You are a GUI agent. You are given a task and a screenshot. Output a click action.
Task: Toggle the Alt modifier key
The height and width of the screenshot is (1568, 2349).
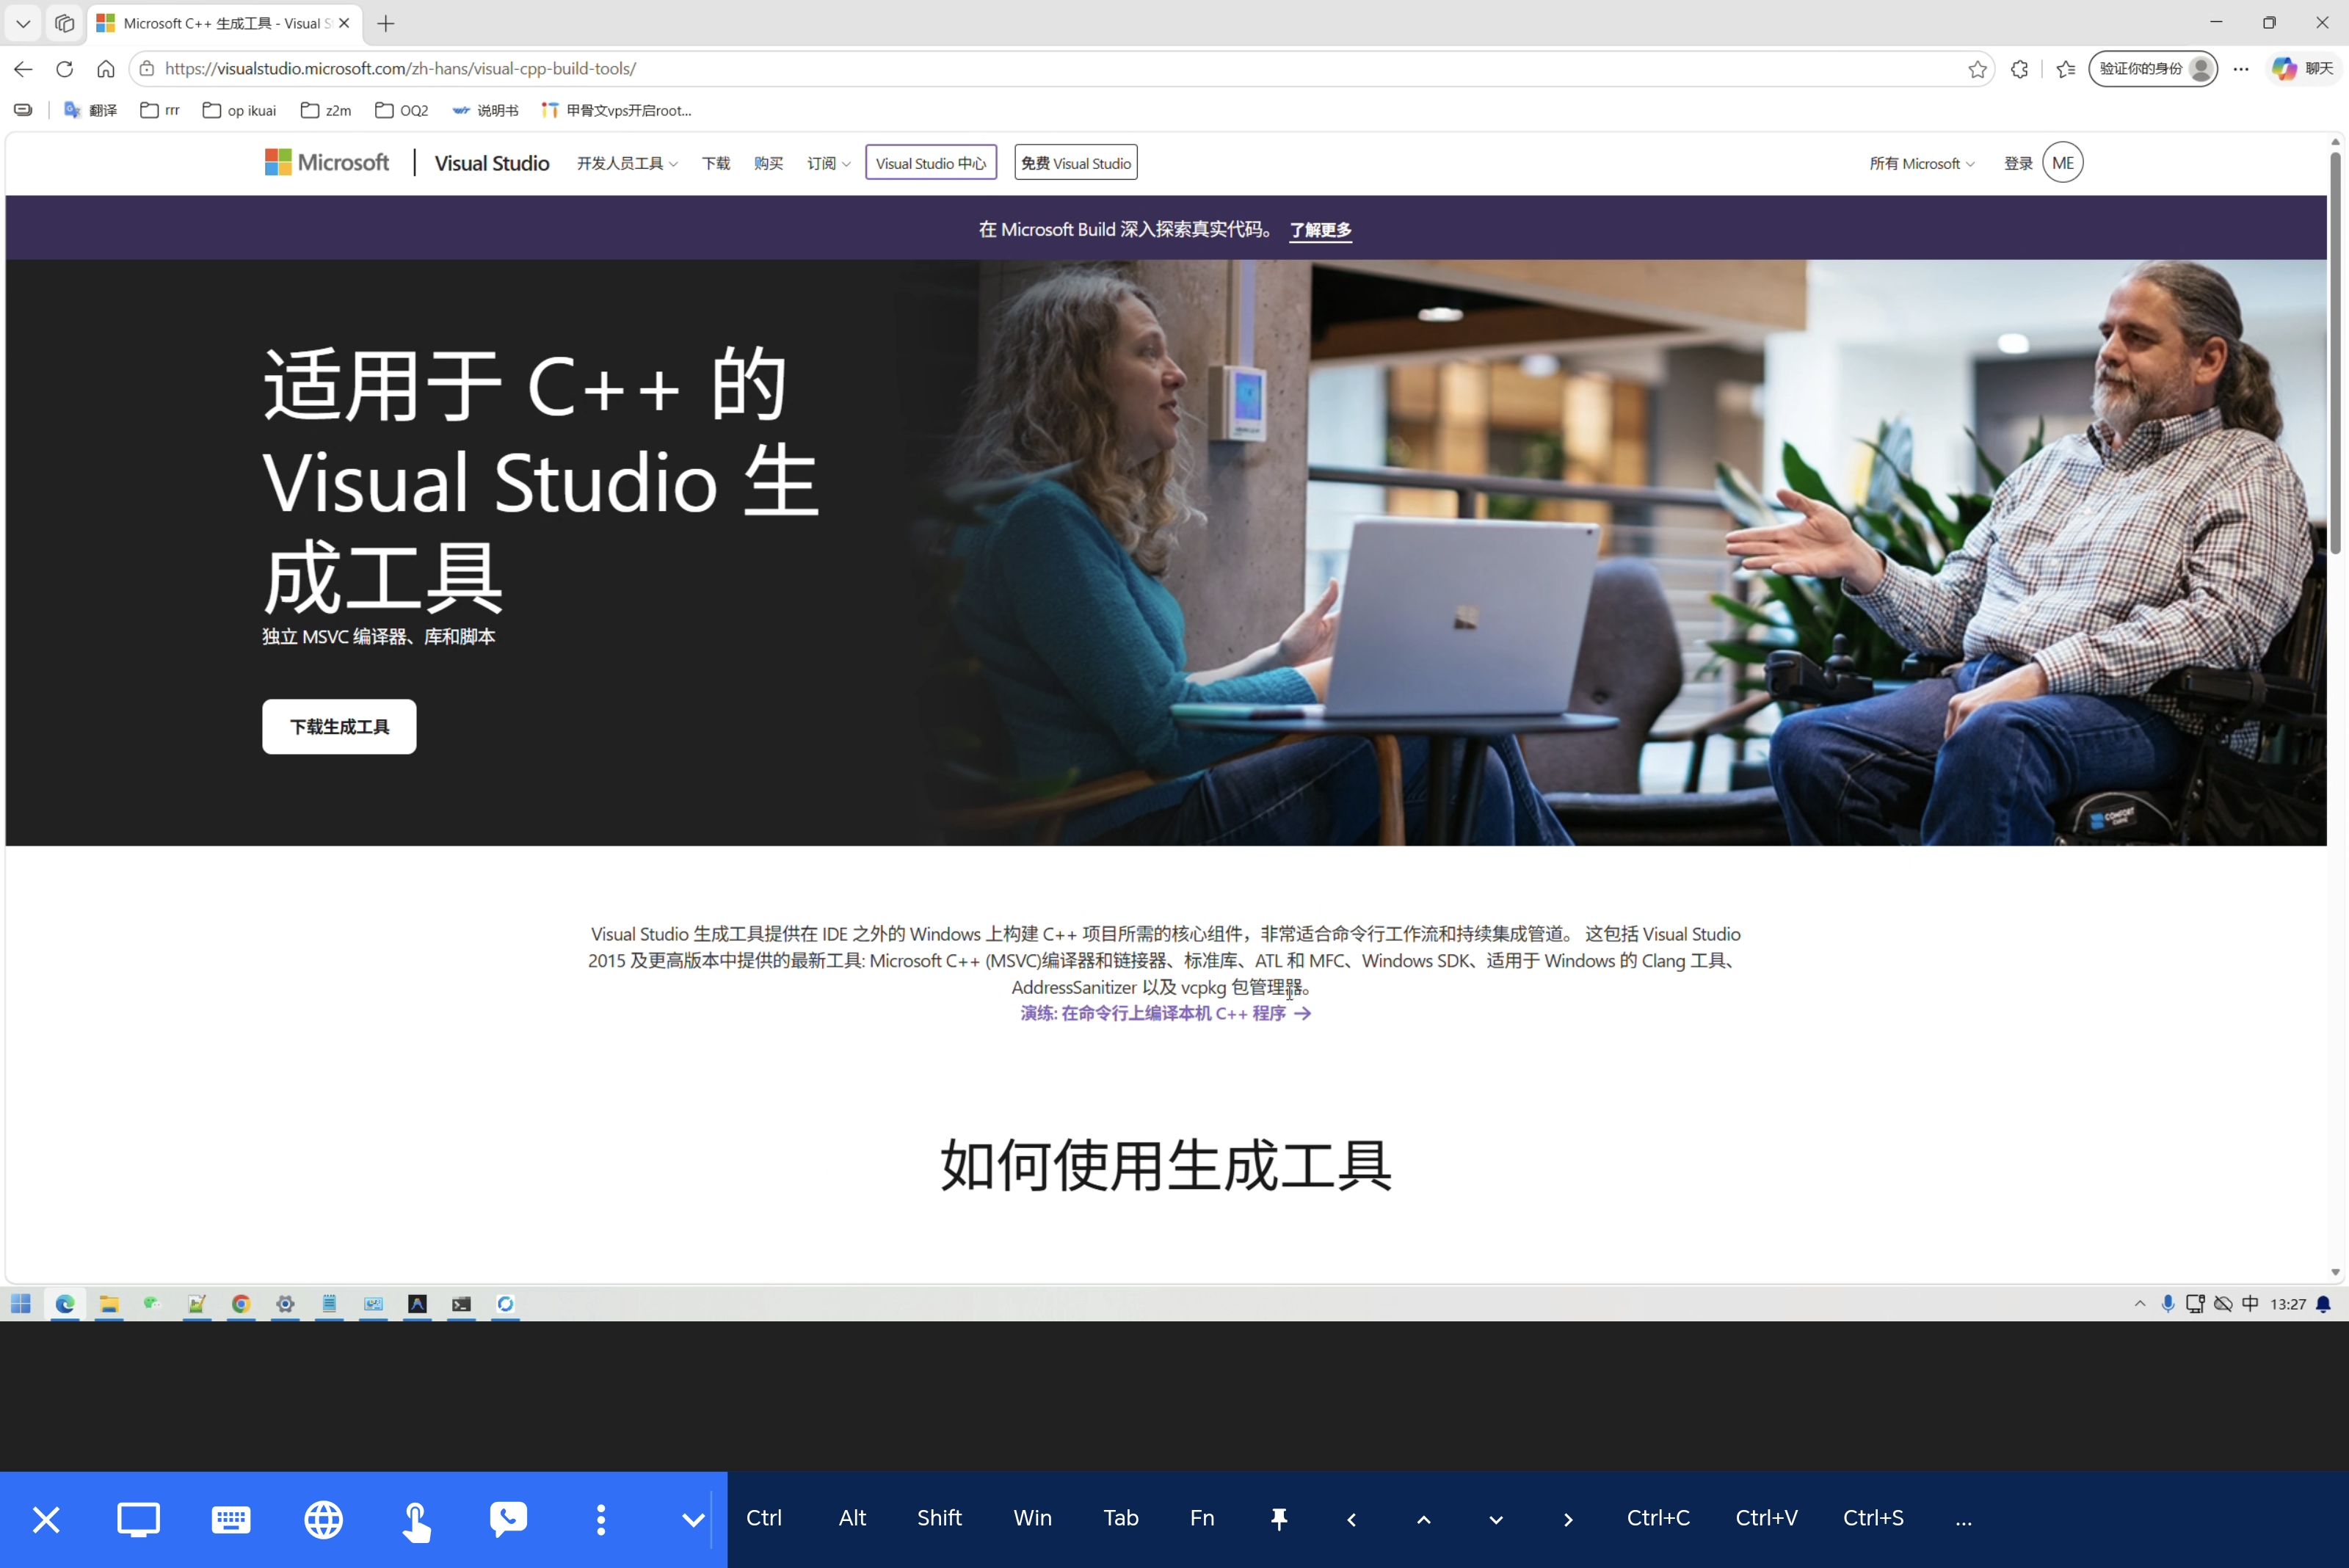tap(852, 1517)
